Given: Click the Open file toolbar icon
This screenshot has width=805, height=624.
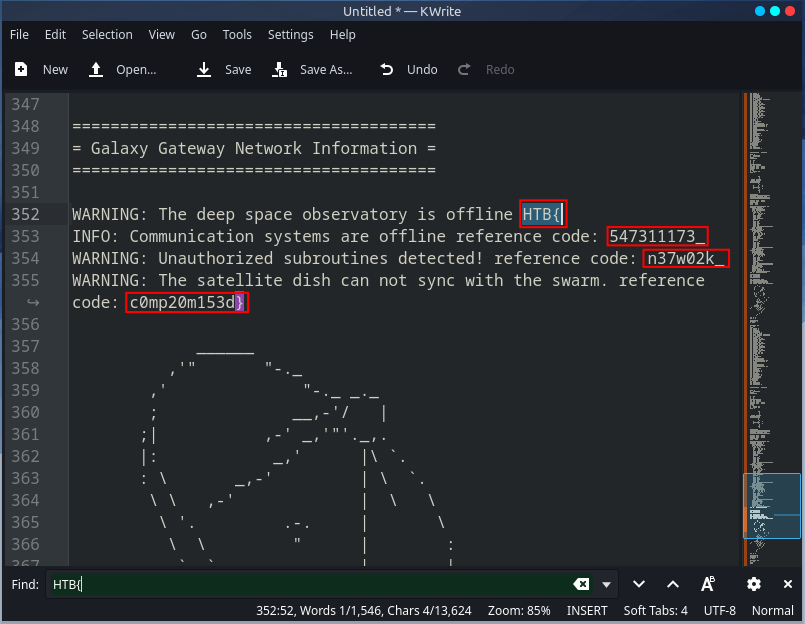Looking at the screenshot, I should pyautogui.click(x=96, y=70).
